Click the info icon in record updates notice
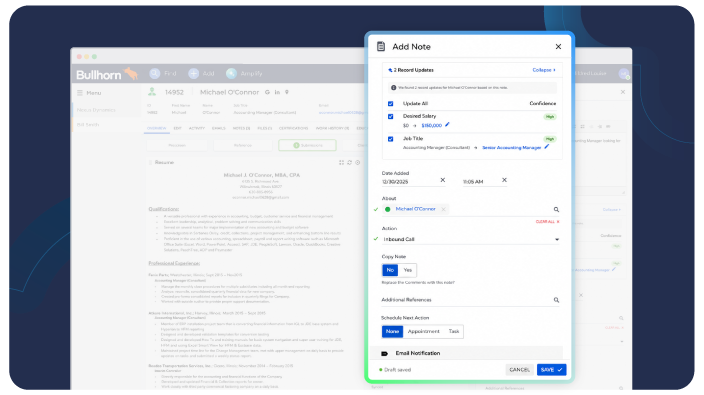Screen dimensions: 704x395 tap(393, 88)
